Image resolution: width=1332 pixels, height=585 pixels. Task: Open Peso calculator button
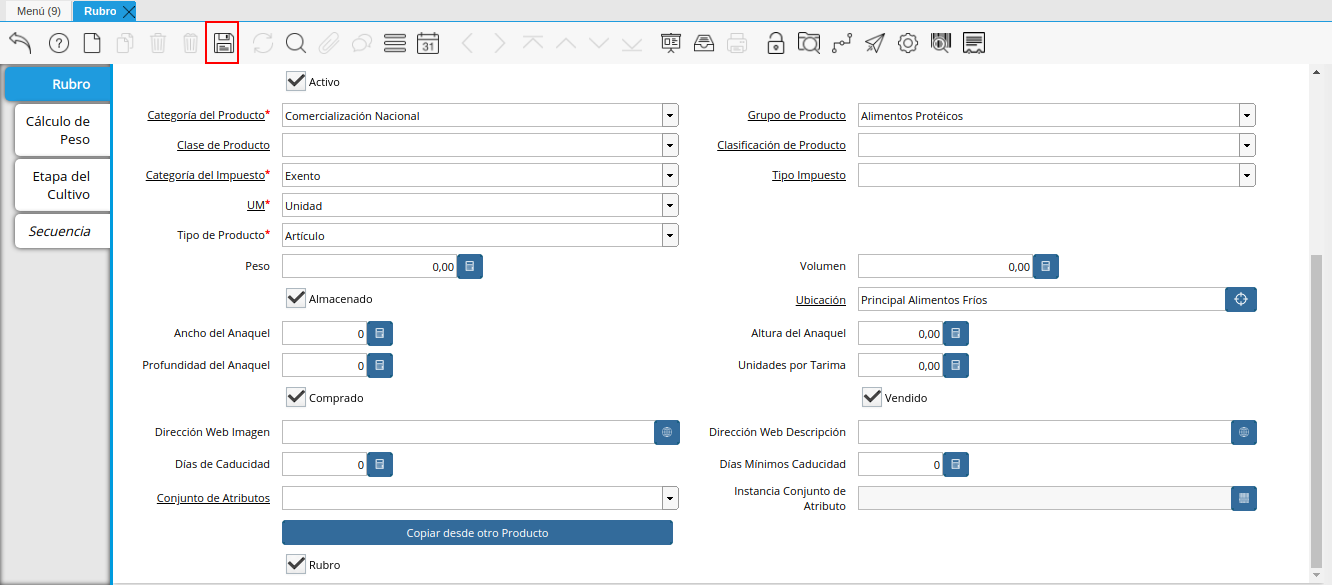[471, 266]
